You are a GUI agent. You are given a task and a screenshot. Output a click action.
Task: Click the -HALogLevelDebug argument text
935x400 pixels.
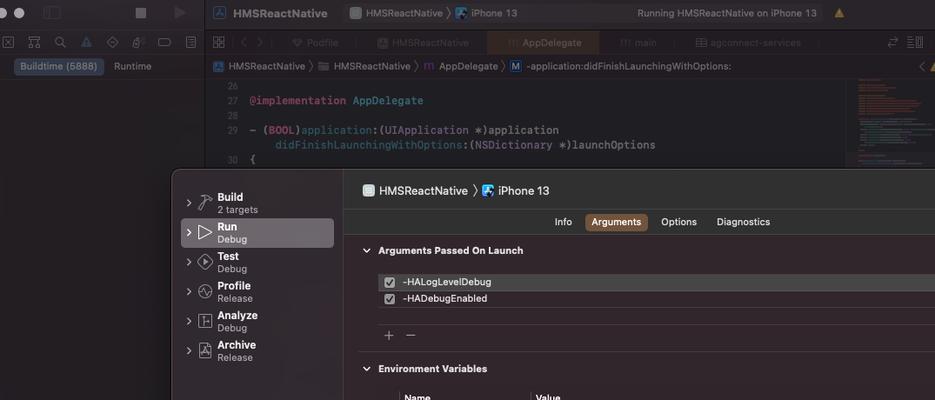[x=447, y=283]
